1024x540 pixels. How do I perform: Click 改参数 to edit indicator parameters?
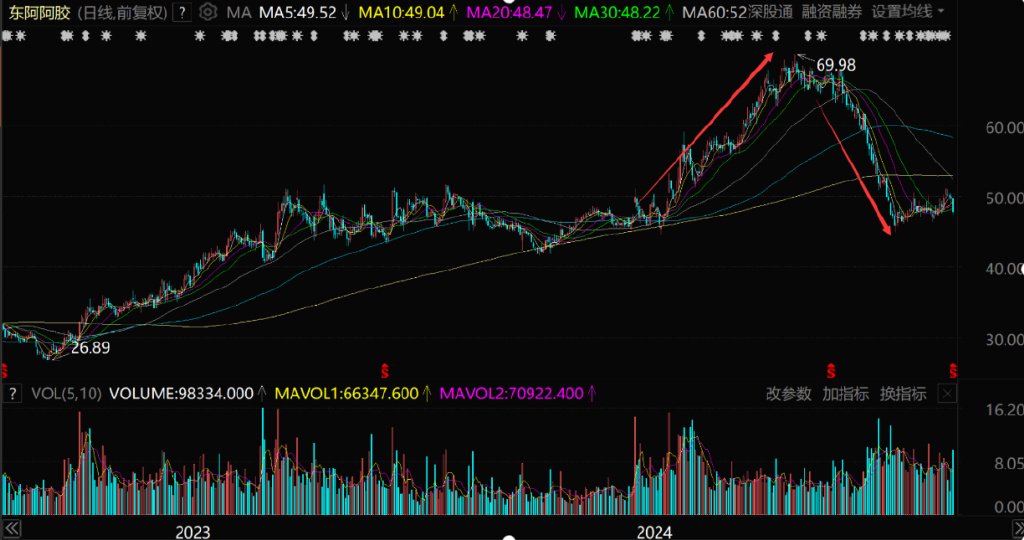point(789,394)
